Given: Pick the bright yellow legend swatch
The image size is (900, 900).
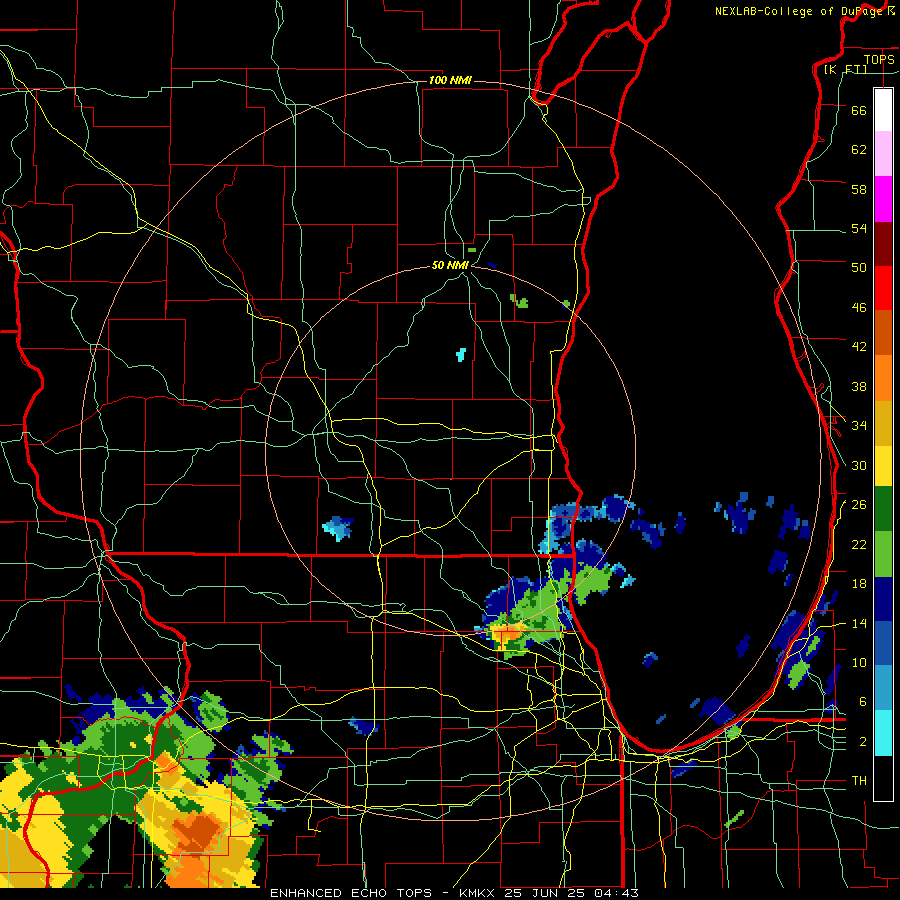Looking at the screenshot, I should tap(883, 465).
